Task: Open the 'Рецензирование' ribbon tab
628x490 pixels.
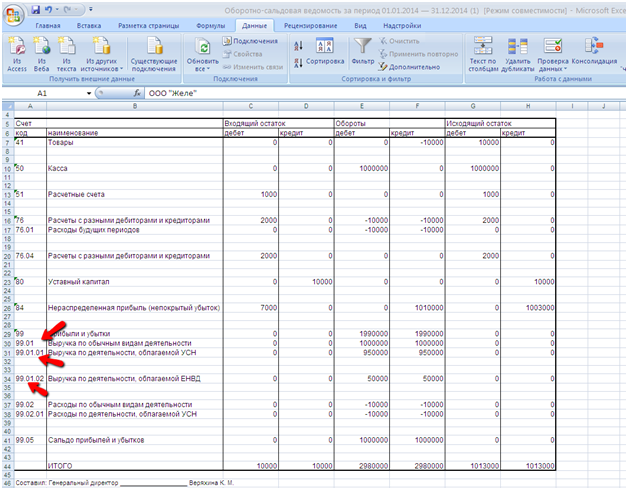Action: [309, 24]
